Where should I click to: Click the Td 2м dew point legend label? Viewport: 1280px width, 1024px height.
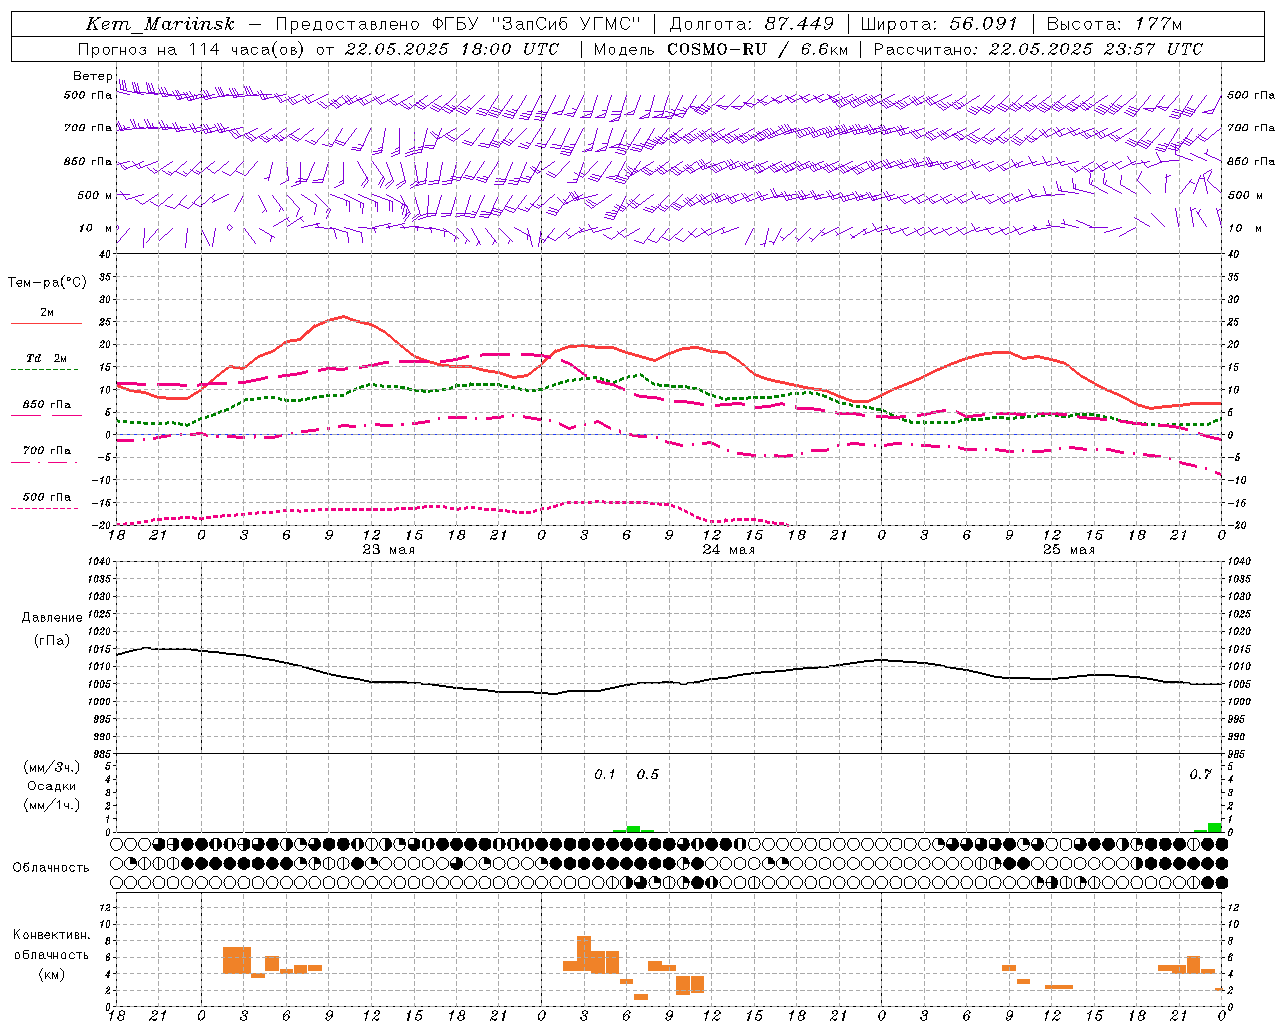coord(47,358)
